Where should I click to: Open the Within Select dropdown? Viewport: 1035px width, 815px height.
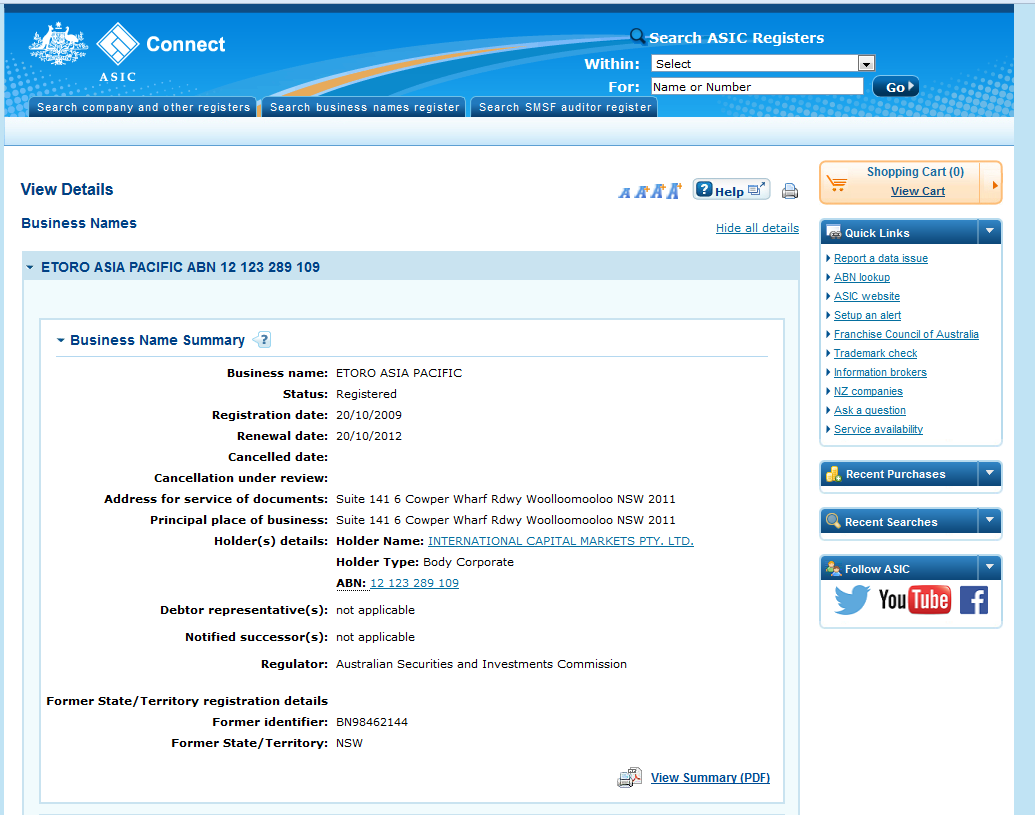click(866, 63)
